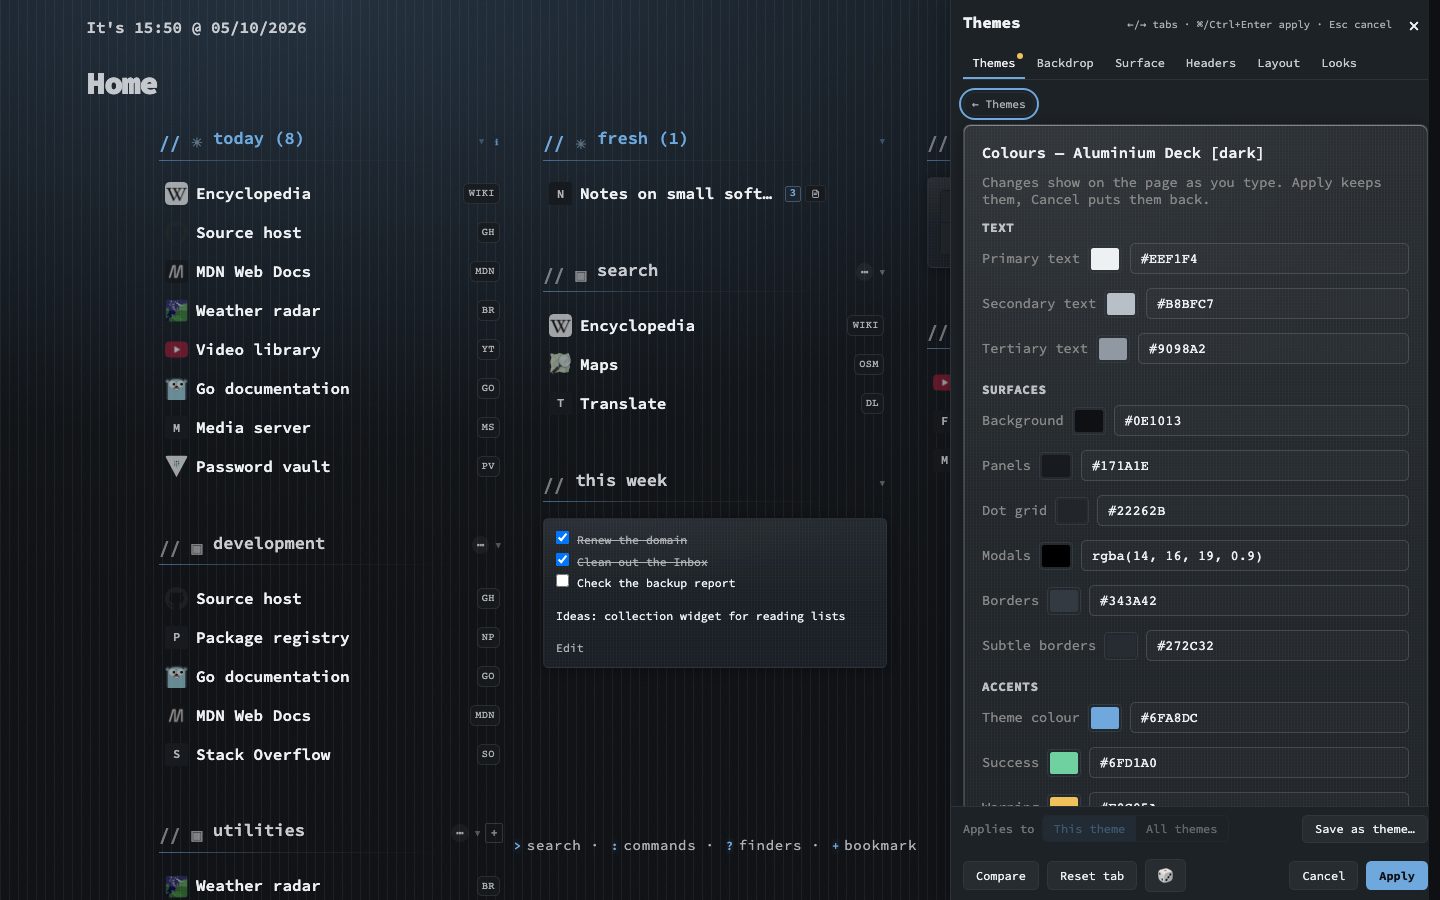
Task: Collapse the fresh section with its arrow
Action: pos(882,142)
